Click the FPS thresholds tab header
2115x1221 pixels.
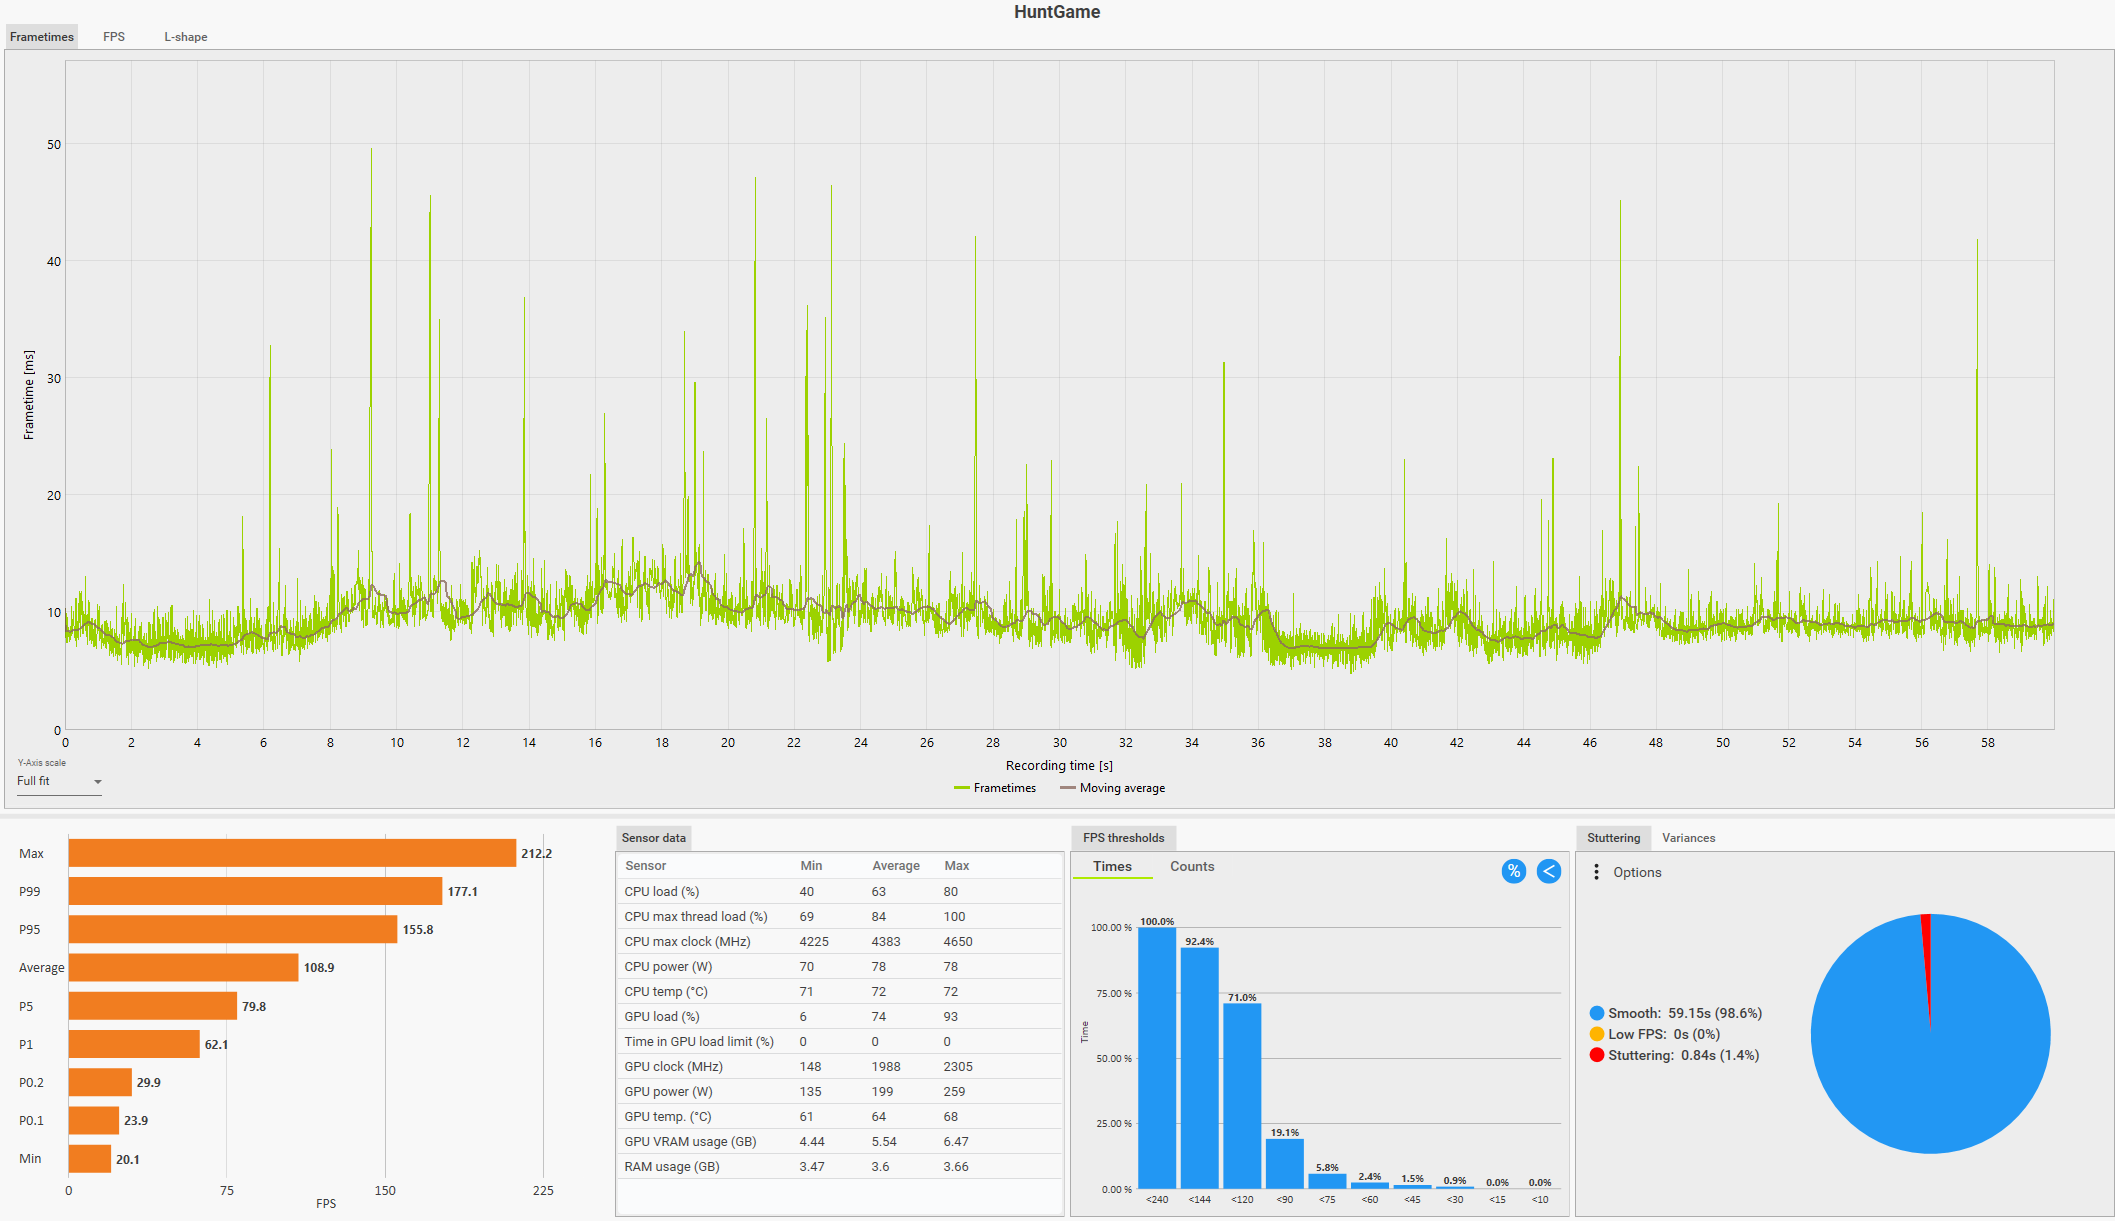click(1123, 838)
